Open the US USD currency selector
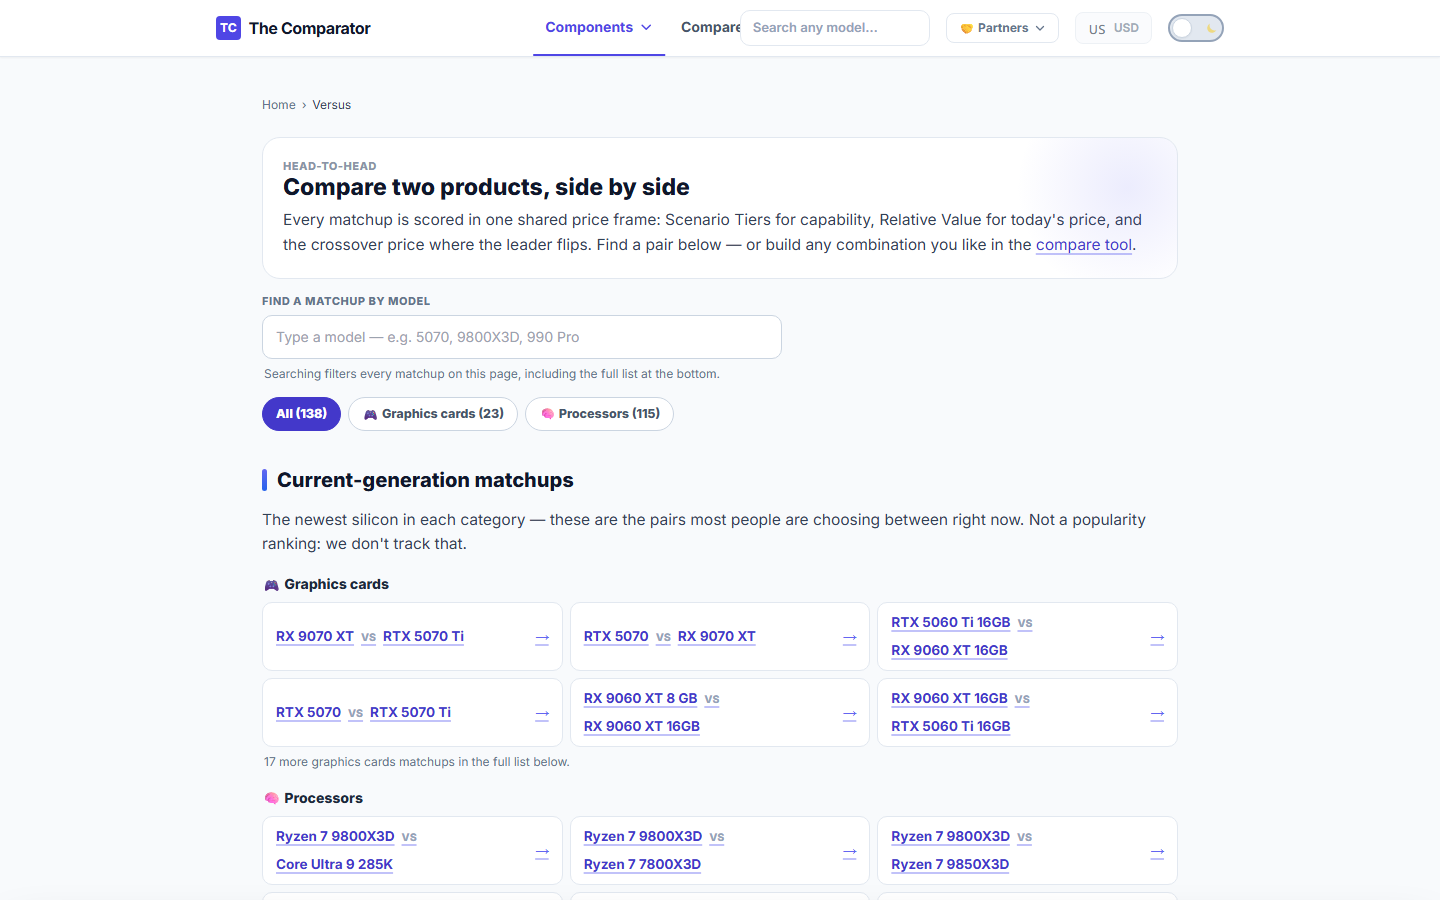This screenshot has height=900, width=1440. pos(1113,28)
